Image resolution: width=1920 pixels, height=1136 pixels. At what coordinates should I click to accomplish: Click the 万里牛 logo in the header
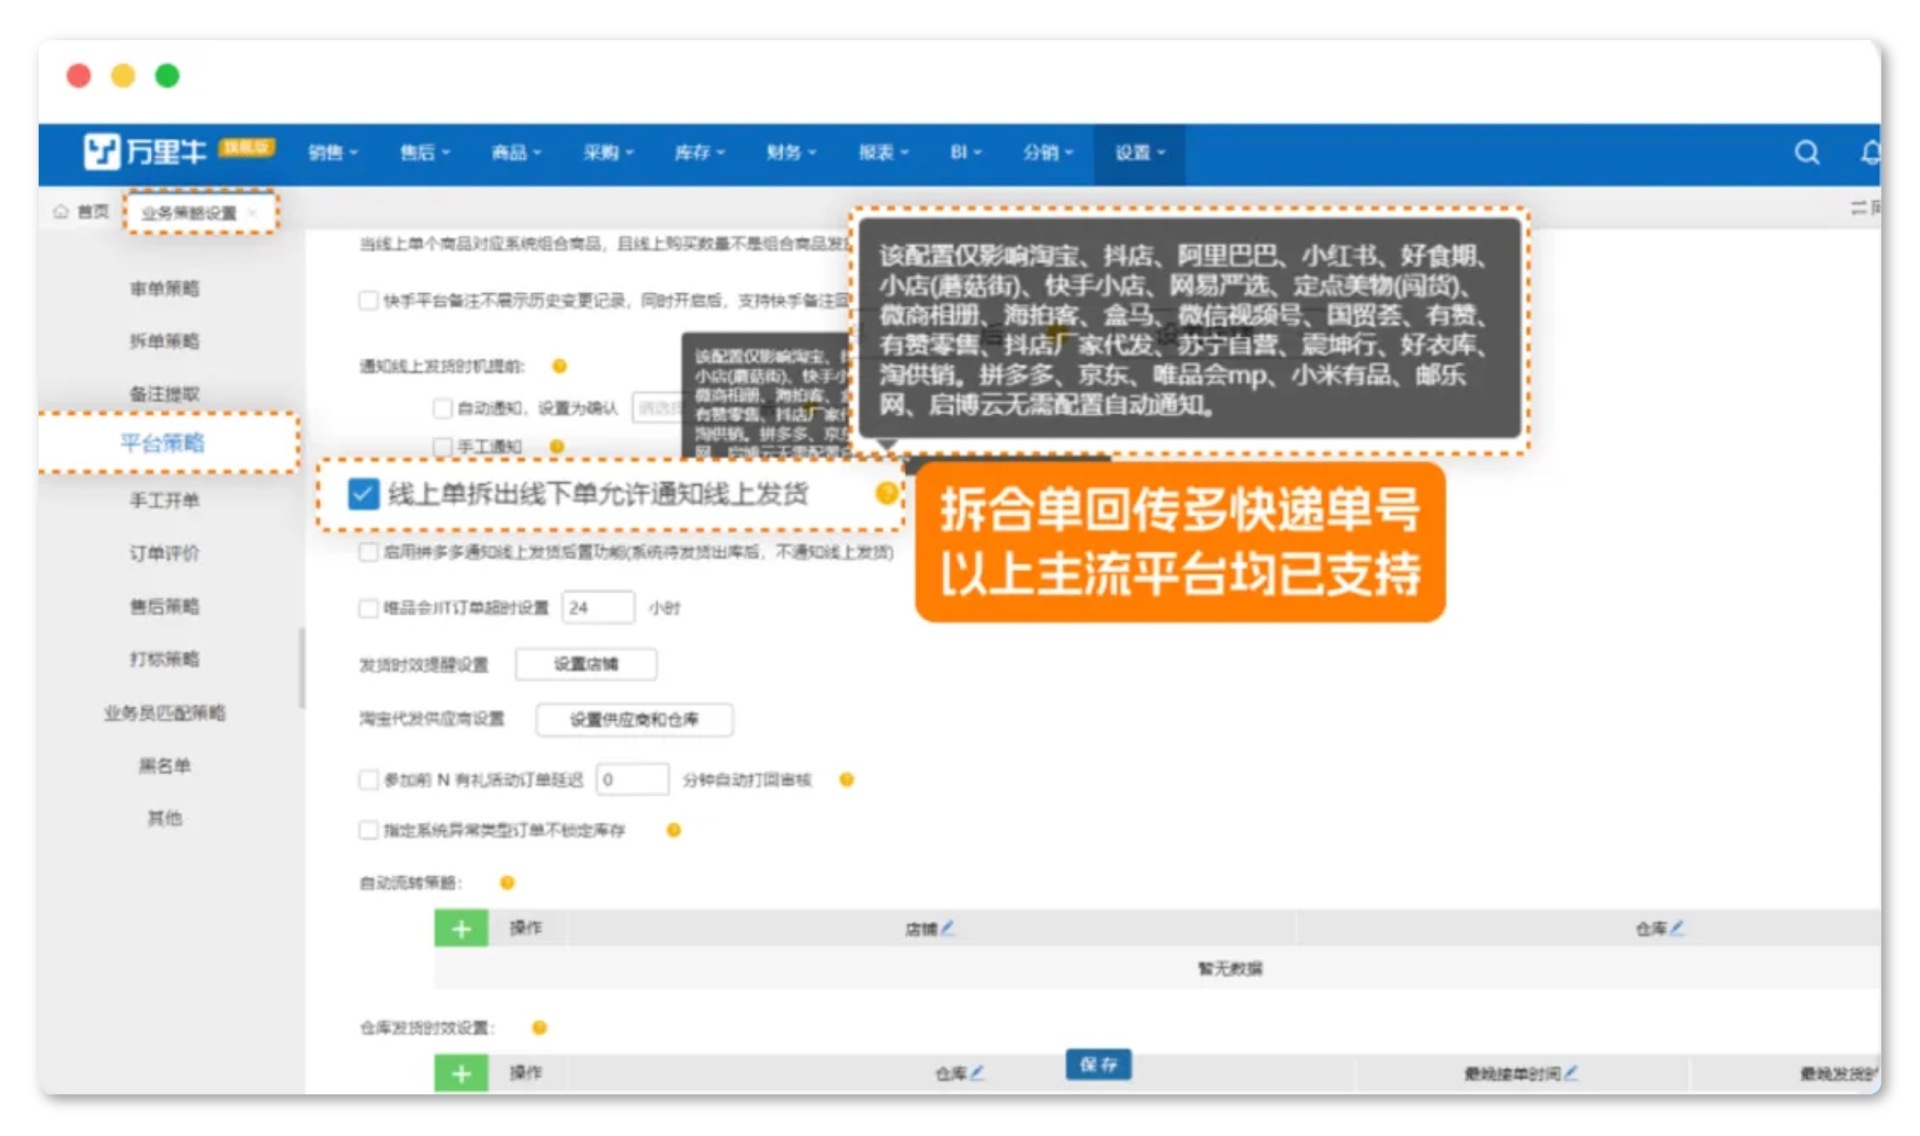[145, 152]
